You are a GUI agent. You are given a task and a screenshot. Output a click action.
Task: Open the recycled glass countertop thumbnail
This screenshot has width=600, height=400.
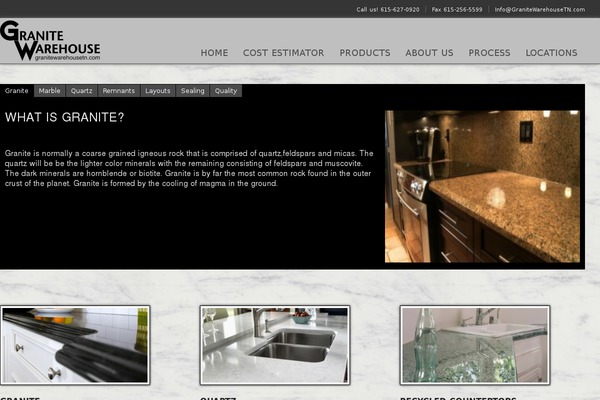click(x=475, y=345)
